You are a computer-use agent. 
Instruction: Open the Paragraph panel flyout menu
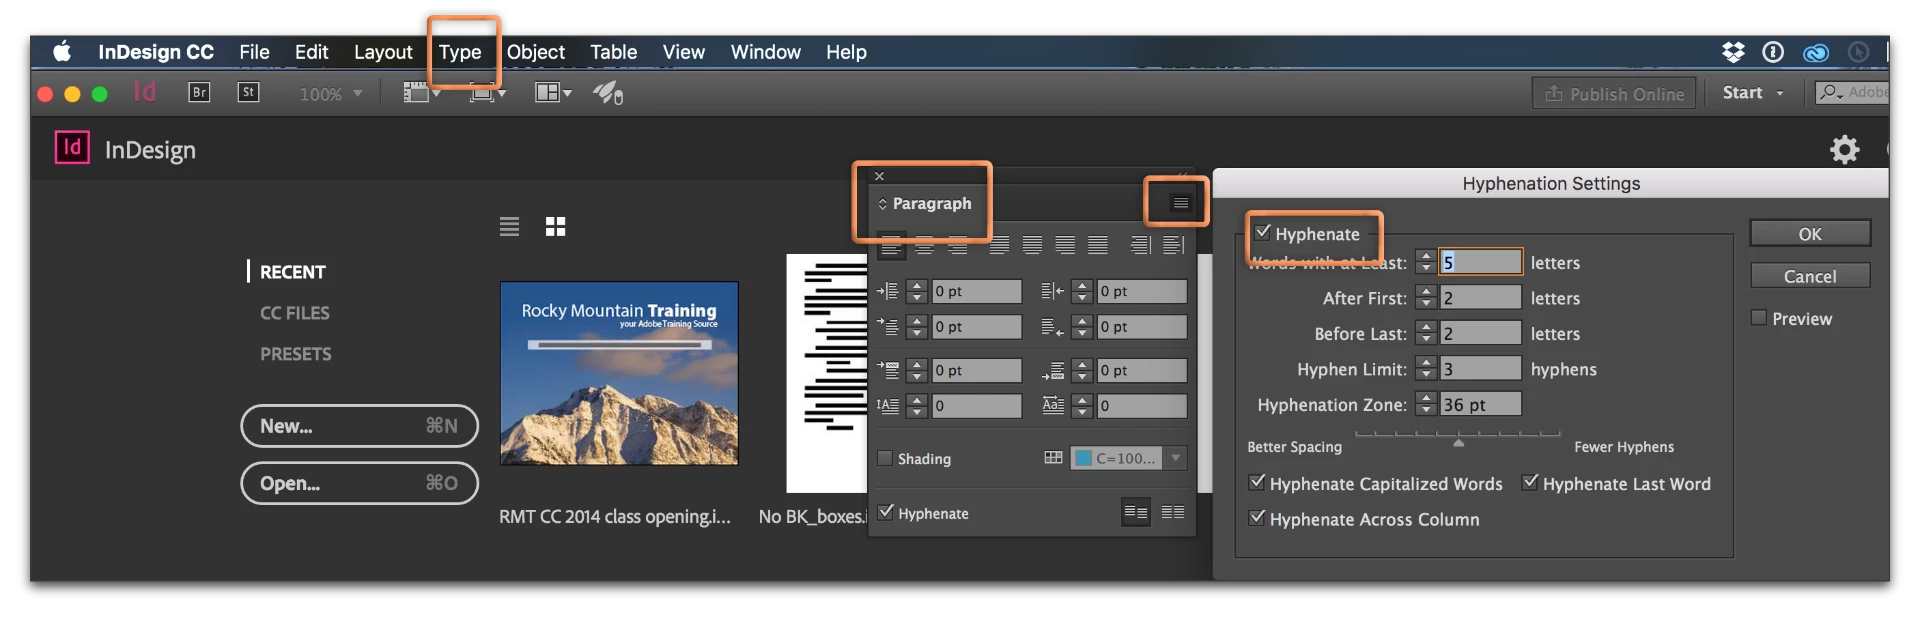pyautogui.click(x=1180, y=203)
